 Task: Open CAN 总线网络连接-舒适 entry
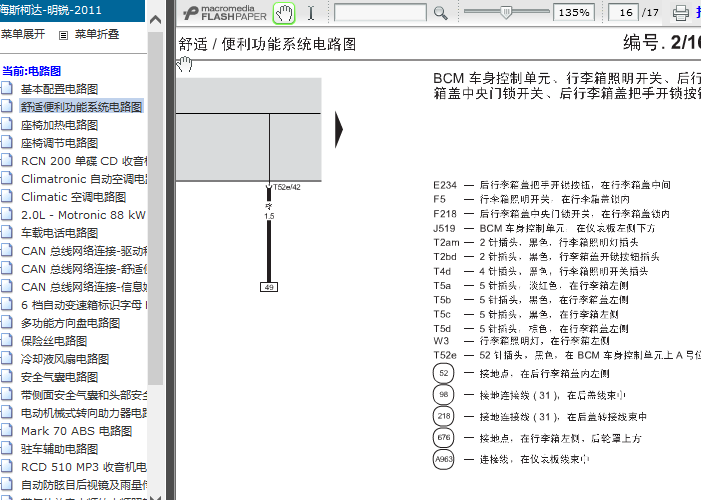(84, 269)
